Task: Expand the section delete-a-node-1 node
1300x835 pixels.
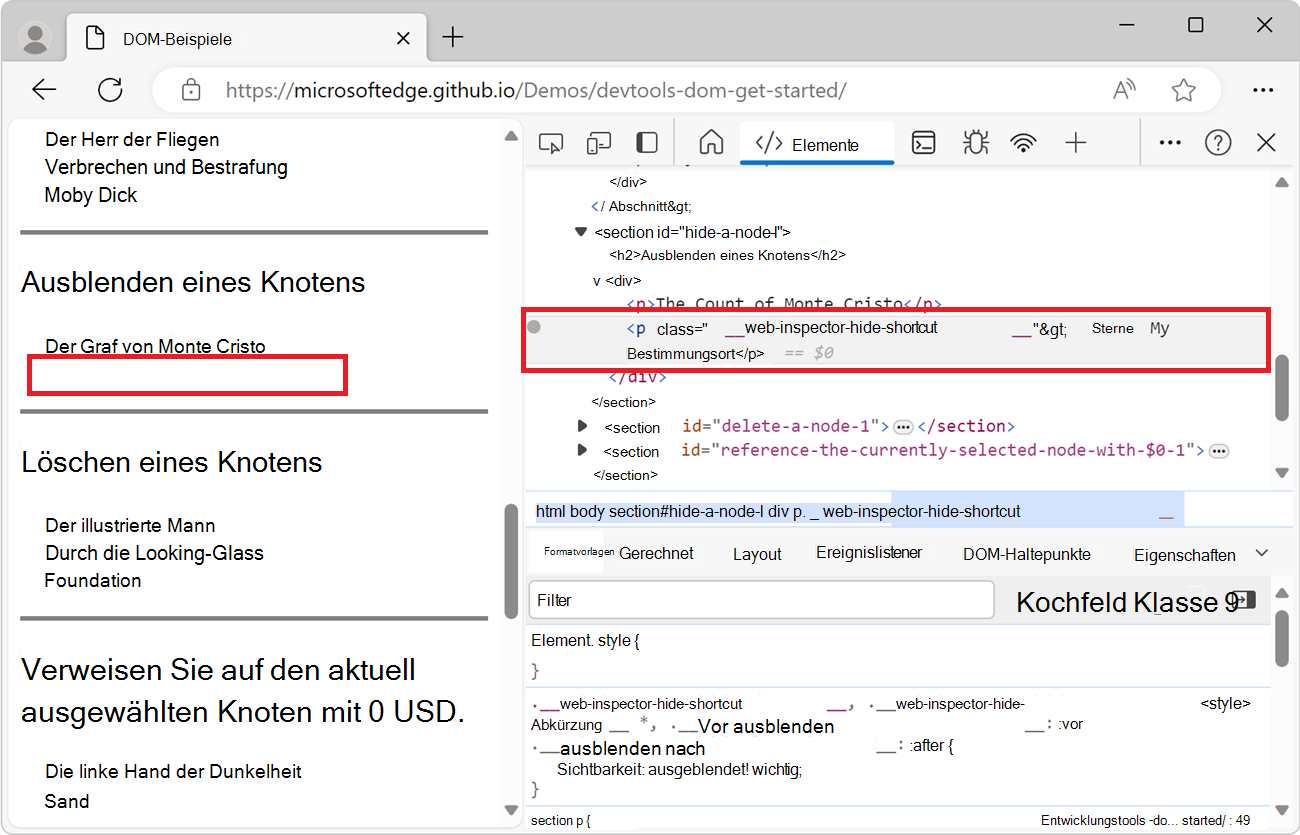Action: coord(583,425)
